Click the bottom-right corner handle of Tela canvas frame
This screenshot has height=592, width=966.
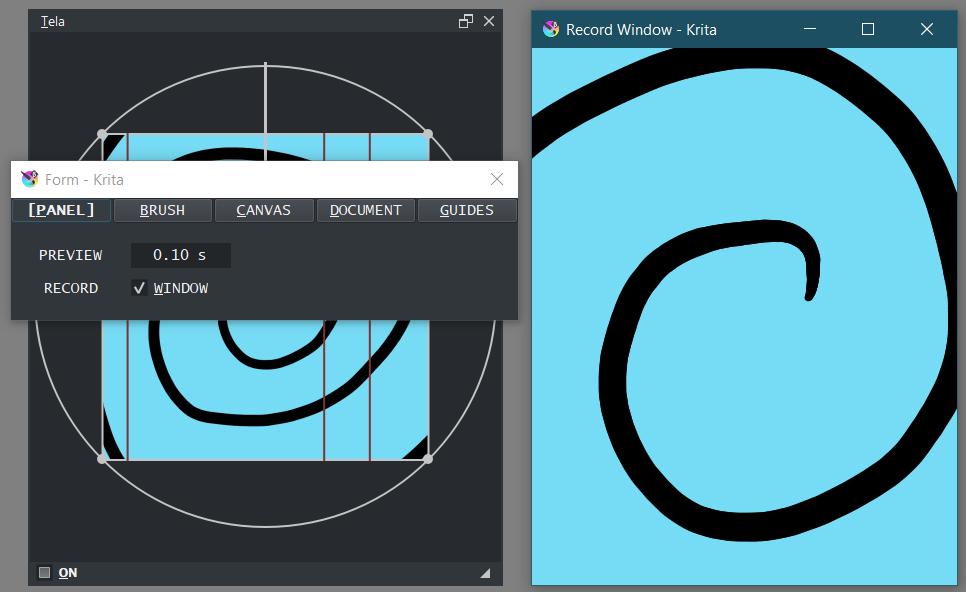(428, 459)
